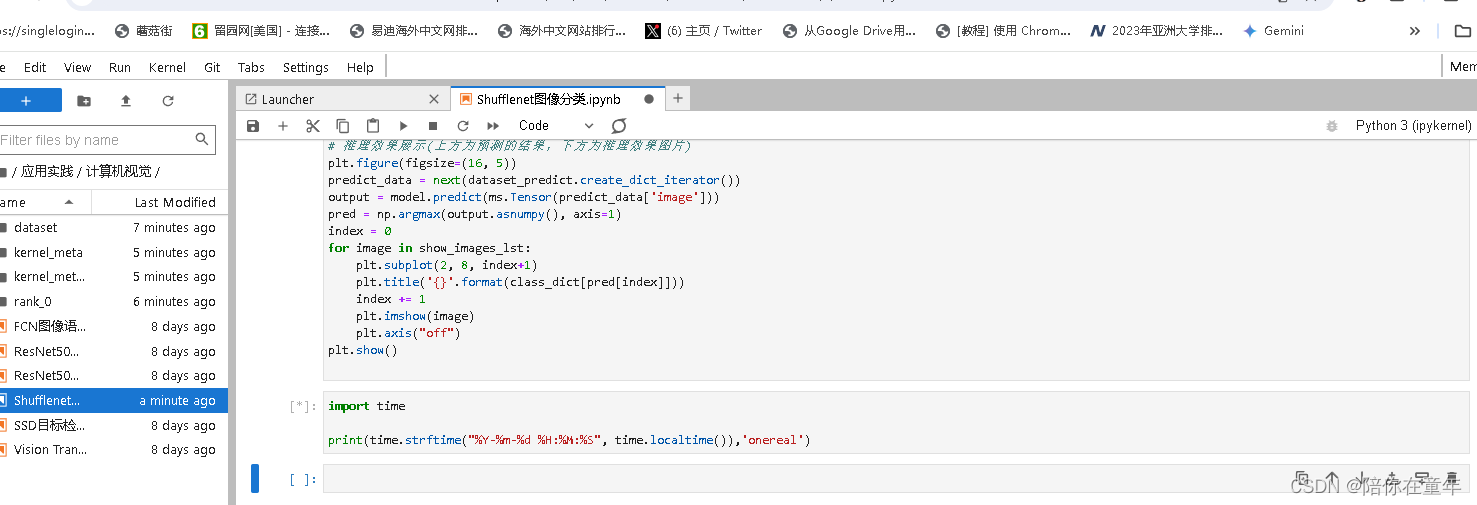Click the circular icon right of the Code dropdown
Screen dimensions: 1477x505
coord(619,126)
